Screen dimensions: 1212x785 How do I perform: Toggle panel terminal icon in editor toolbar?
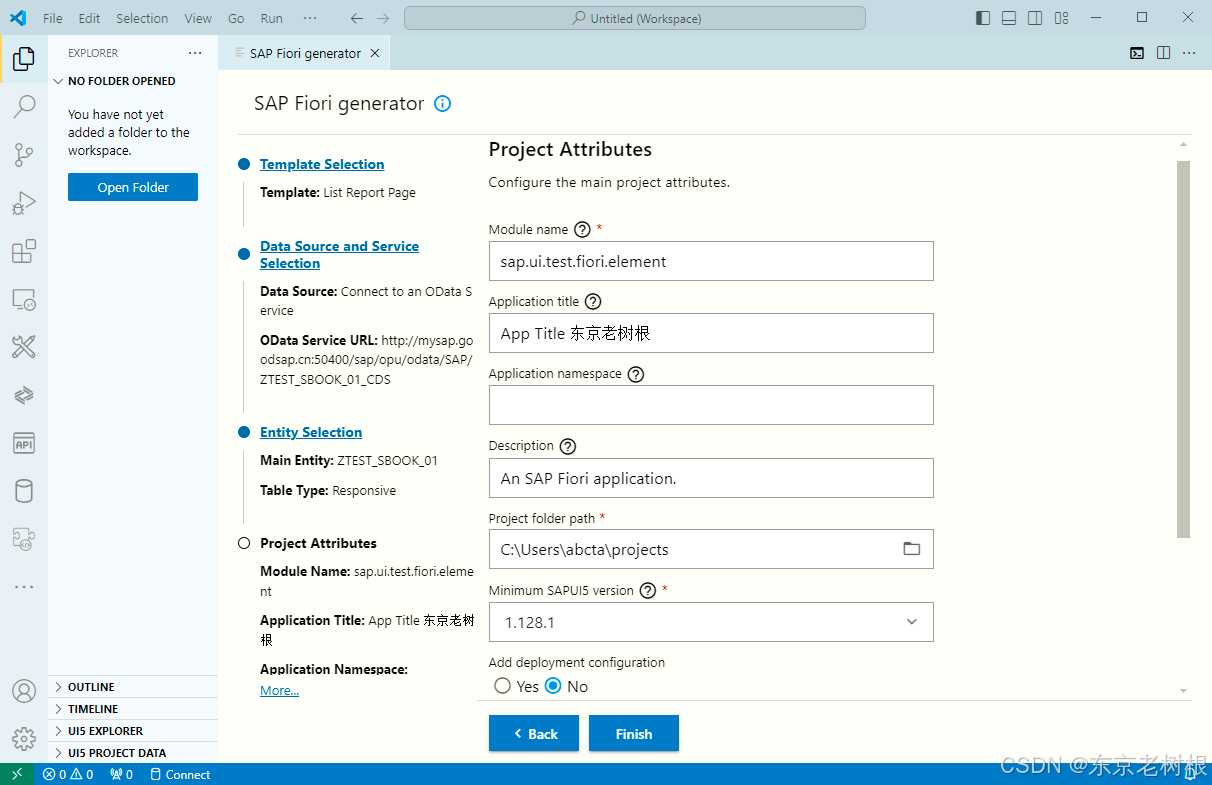tap(1138, 53)
